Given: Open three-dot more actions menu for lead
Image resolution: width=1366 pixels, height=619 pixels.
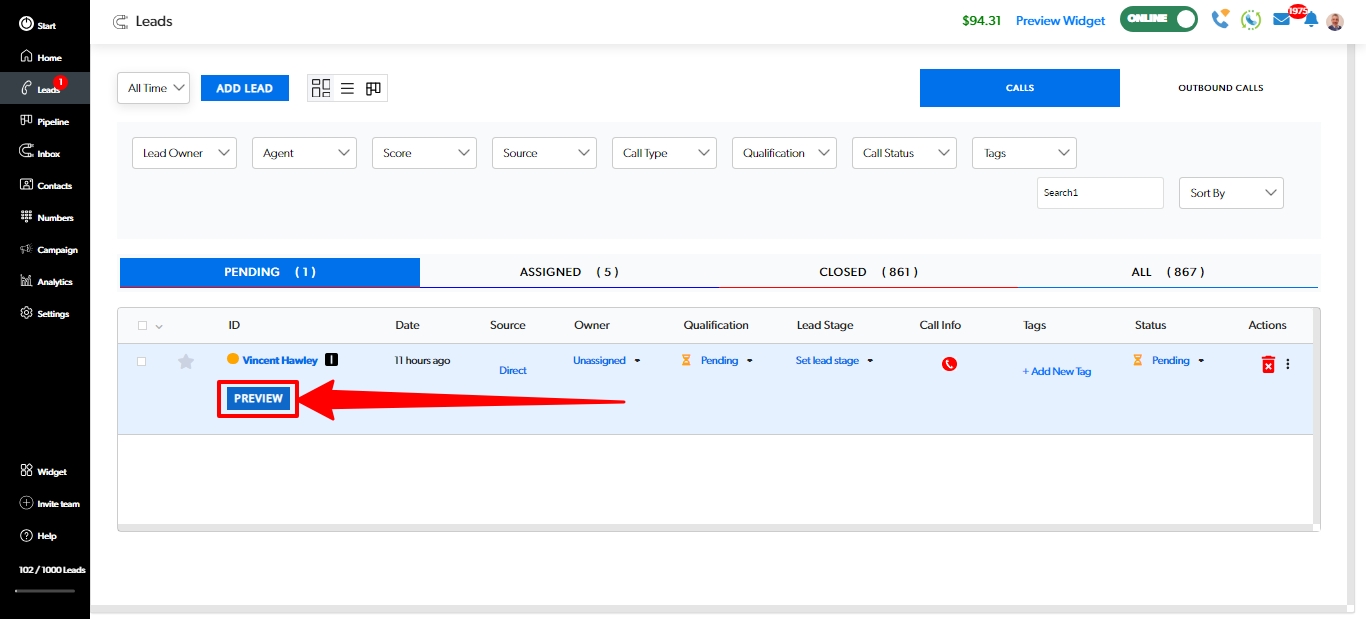Looking at the screenshot, I should click(1288, 364).
